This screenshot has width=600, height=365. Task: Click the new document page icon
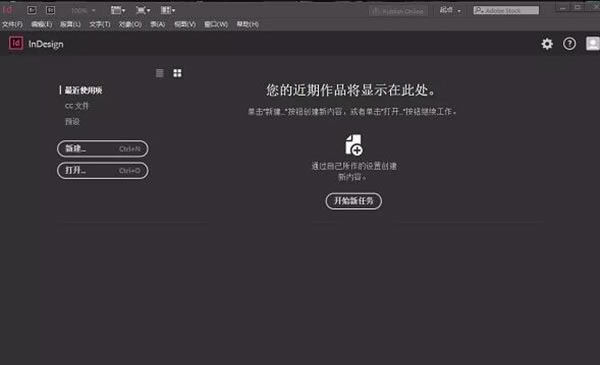pyautogui.click(x=354, y=145)
